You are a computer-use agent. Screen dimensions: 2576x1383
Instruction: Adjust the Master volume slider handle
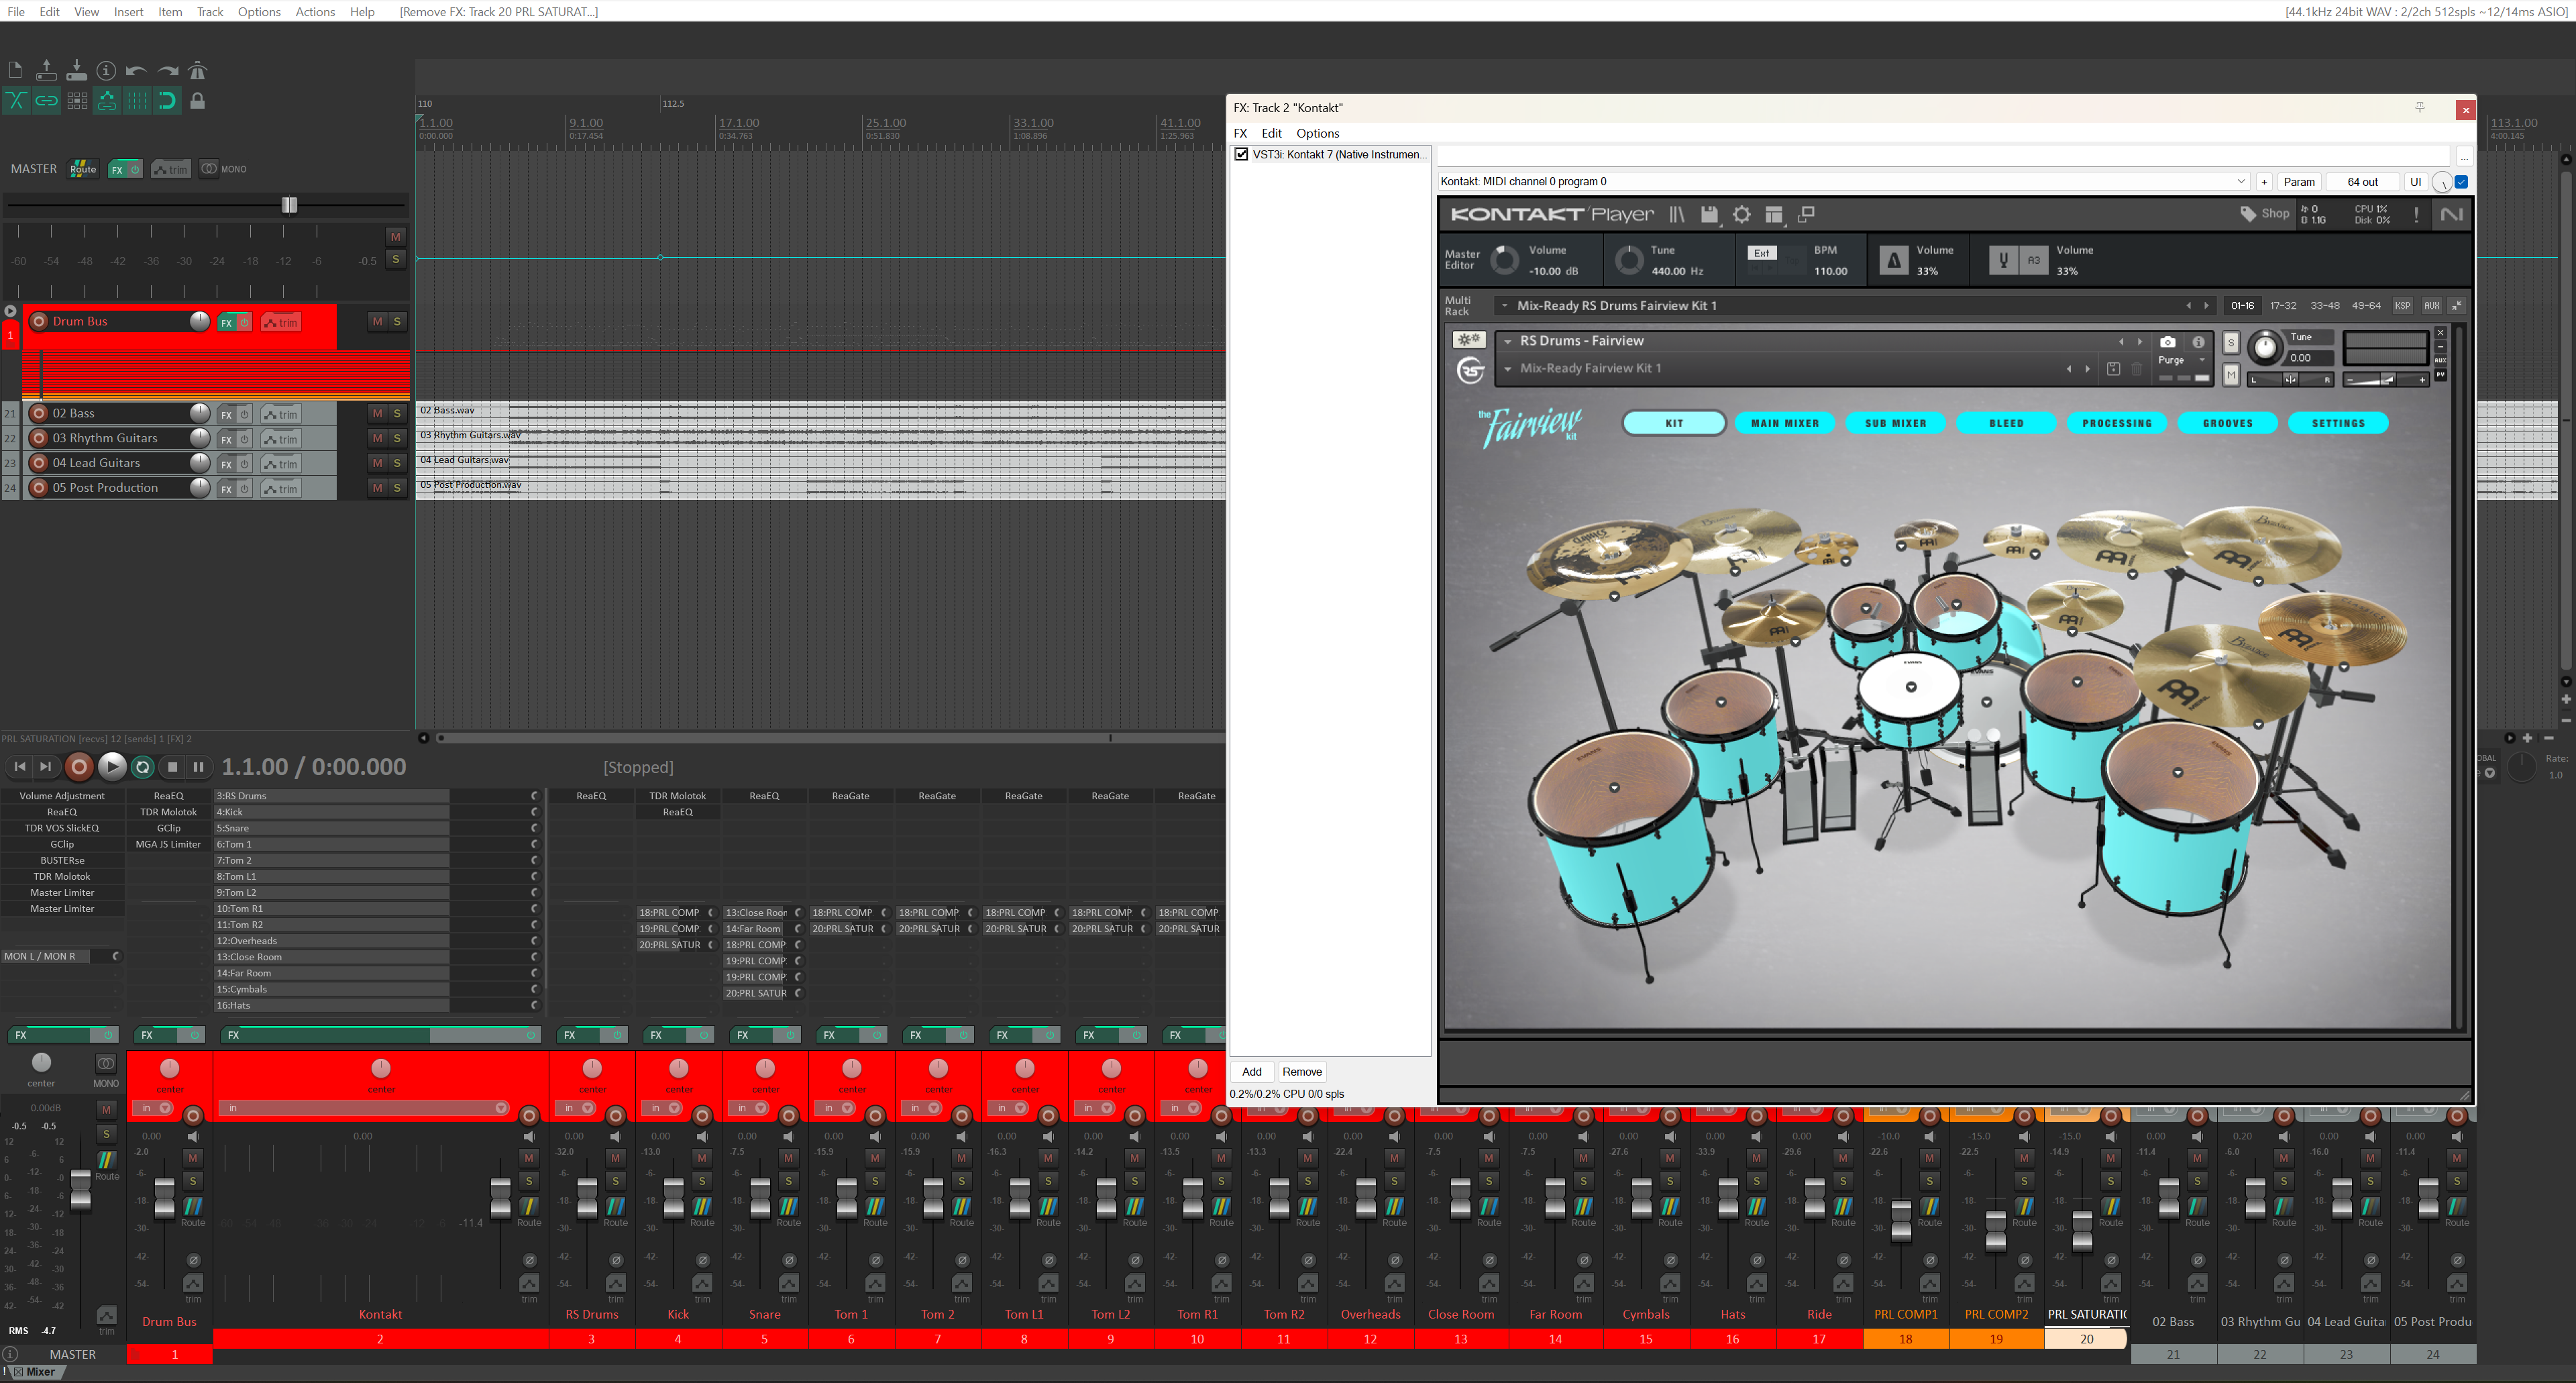(289, 205)
